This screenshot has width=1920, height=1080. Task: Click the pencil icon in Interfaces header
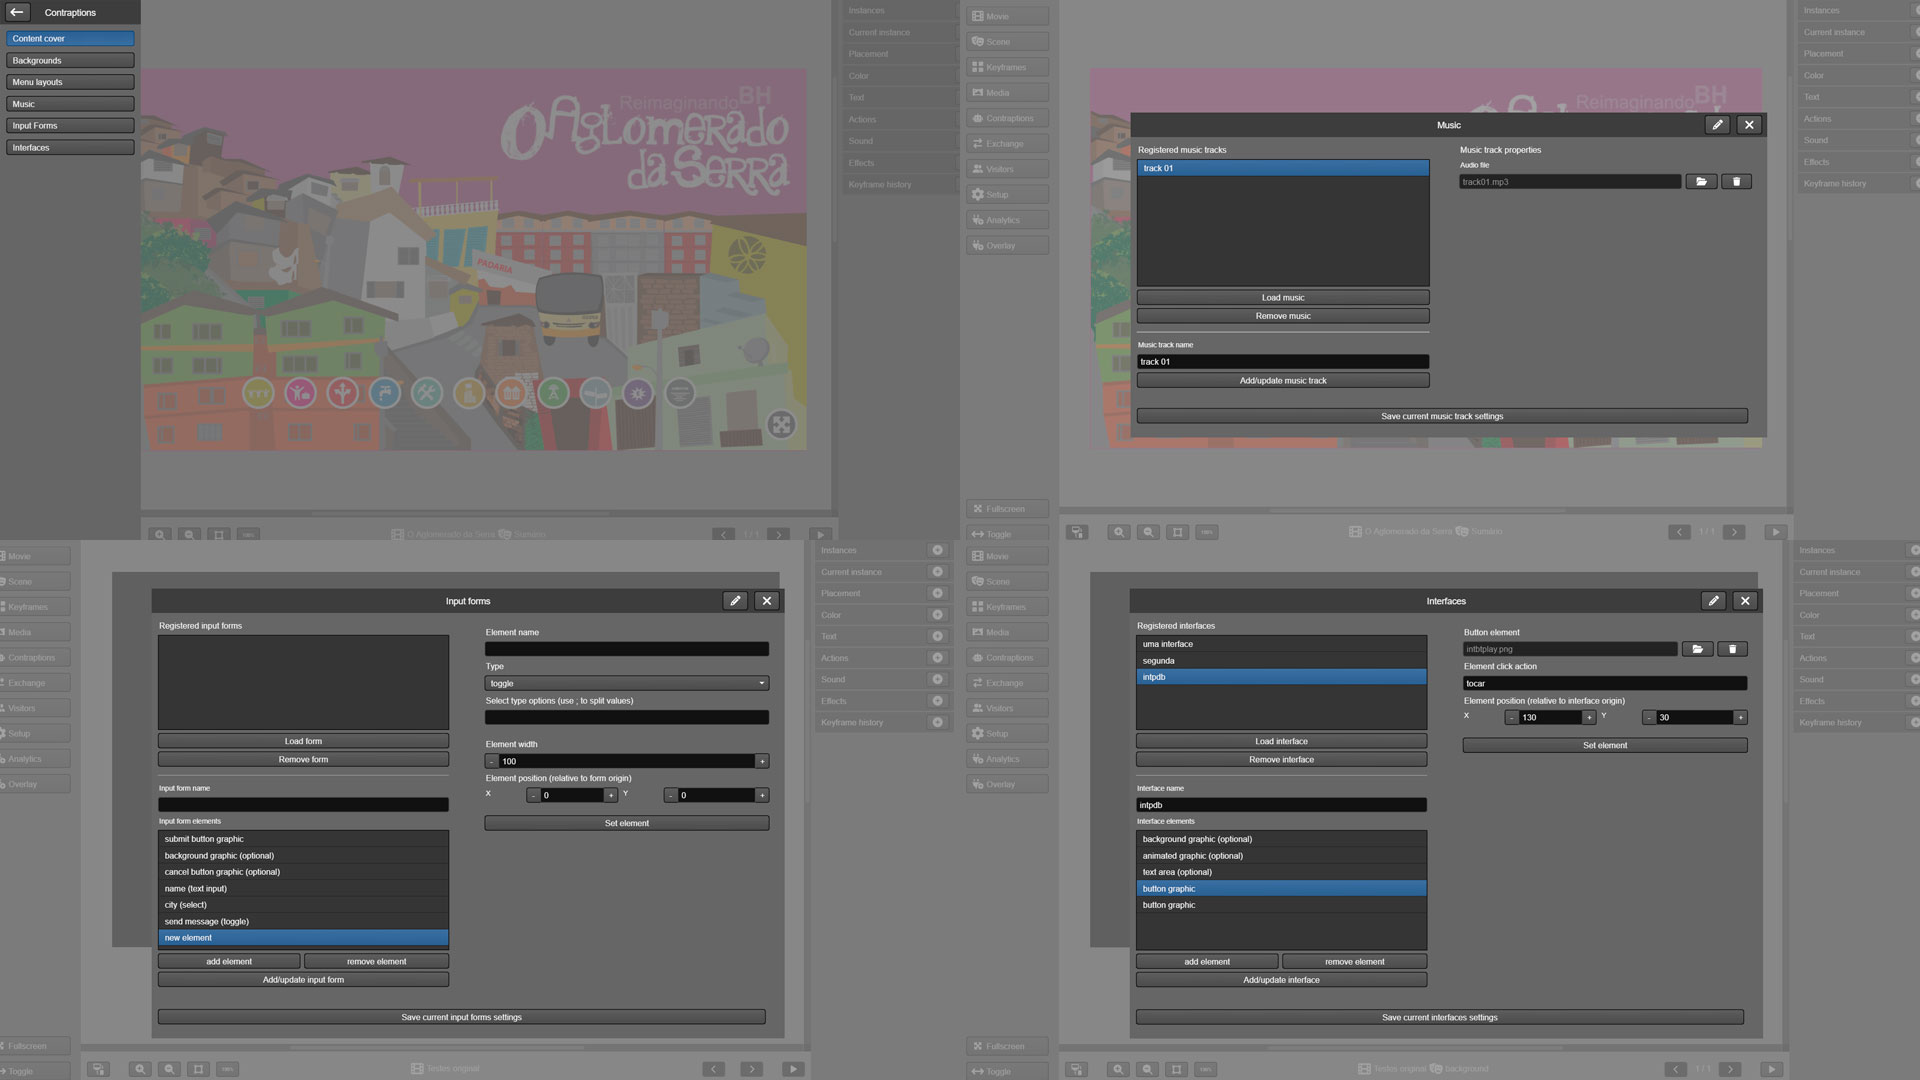(1713, 601)
